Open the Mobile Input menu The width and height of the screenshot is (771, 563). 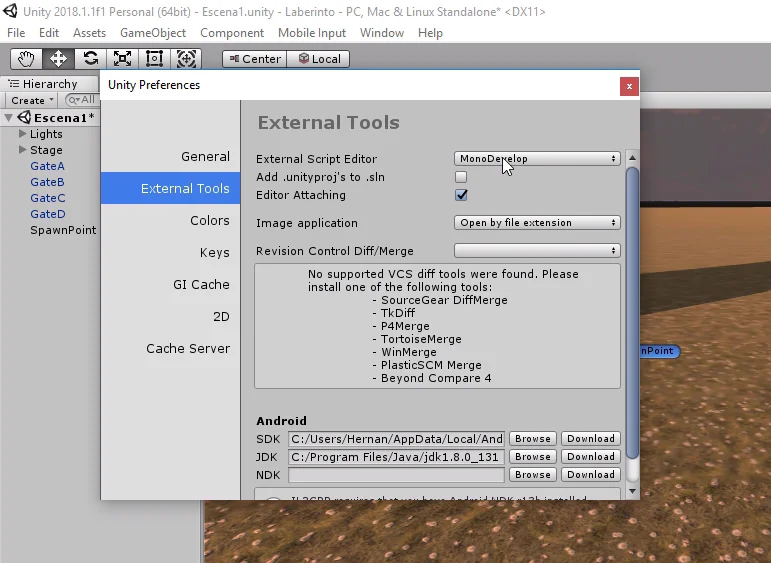coord(312,33)
